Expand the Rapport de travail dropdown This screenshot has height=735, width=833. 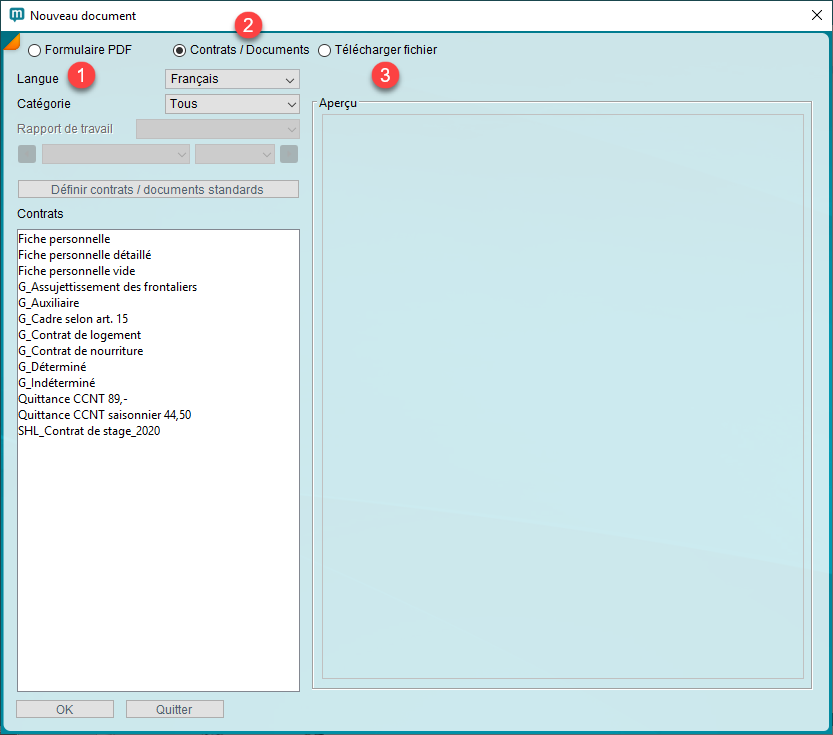tap(217, 129)
